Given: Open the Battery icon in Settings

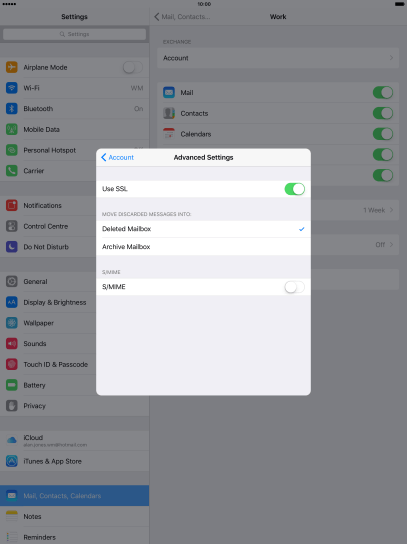Looking at the screenshot, I should pyautogui.click(x=11, y=385).
